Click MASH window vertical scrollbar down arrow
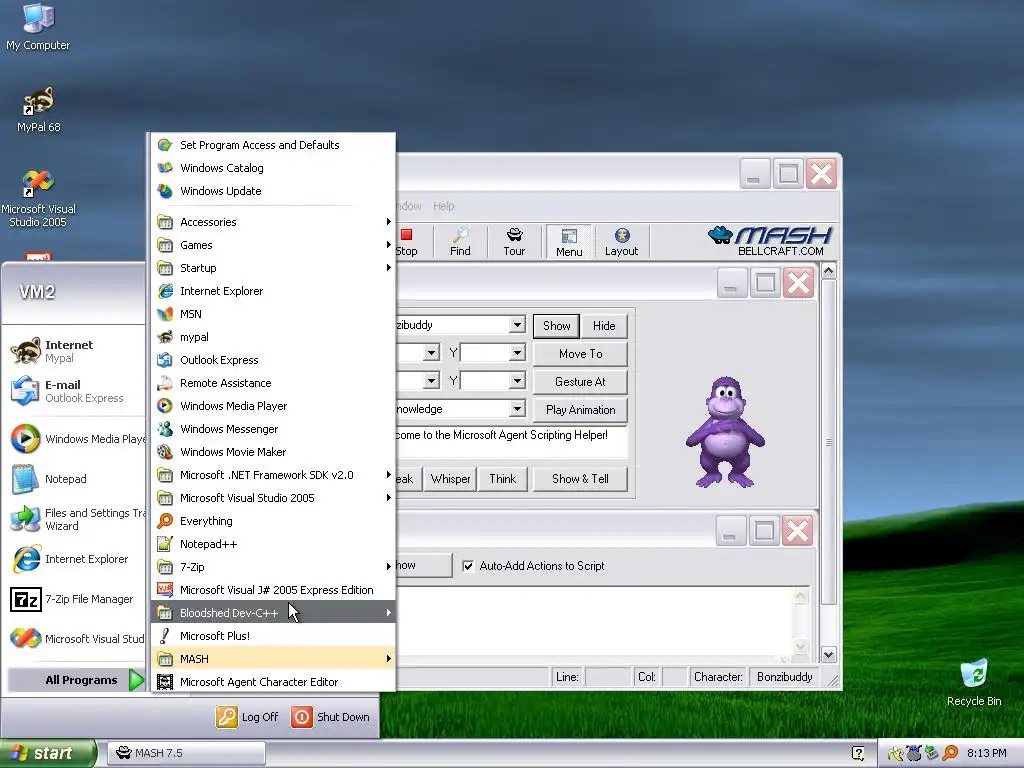 (829, 654)
